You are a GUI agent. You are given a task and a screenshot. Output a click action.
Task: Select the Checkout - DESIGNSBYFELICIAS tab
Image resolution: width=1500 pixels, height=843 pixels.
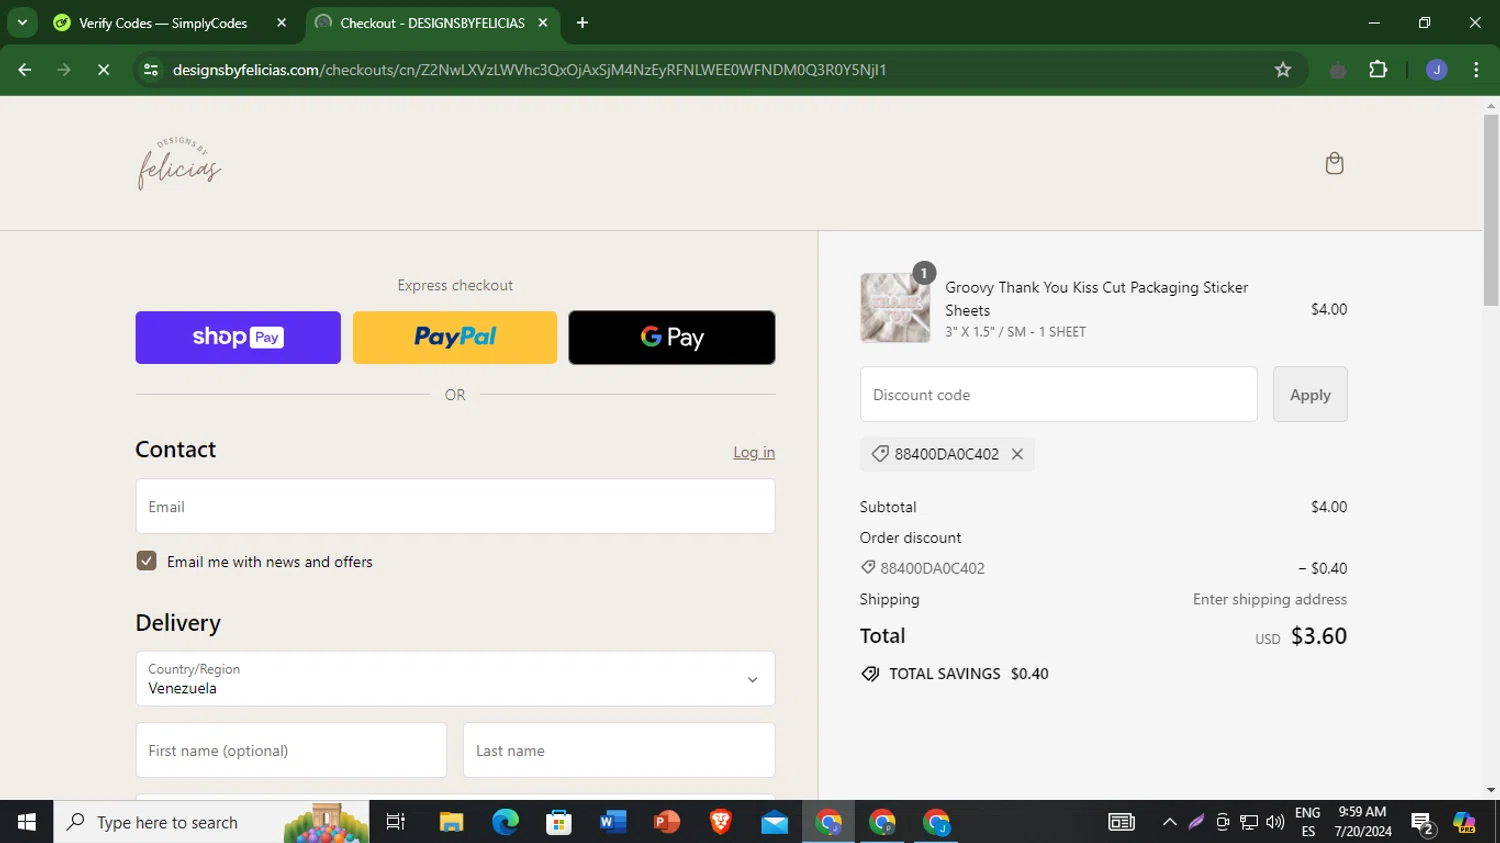click(432, 22)
